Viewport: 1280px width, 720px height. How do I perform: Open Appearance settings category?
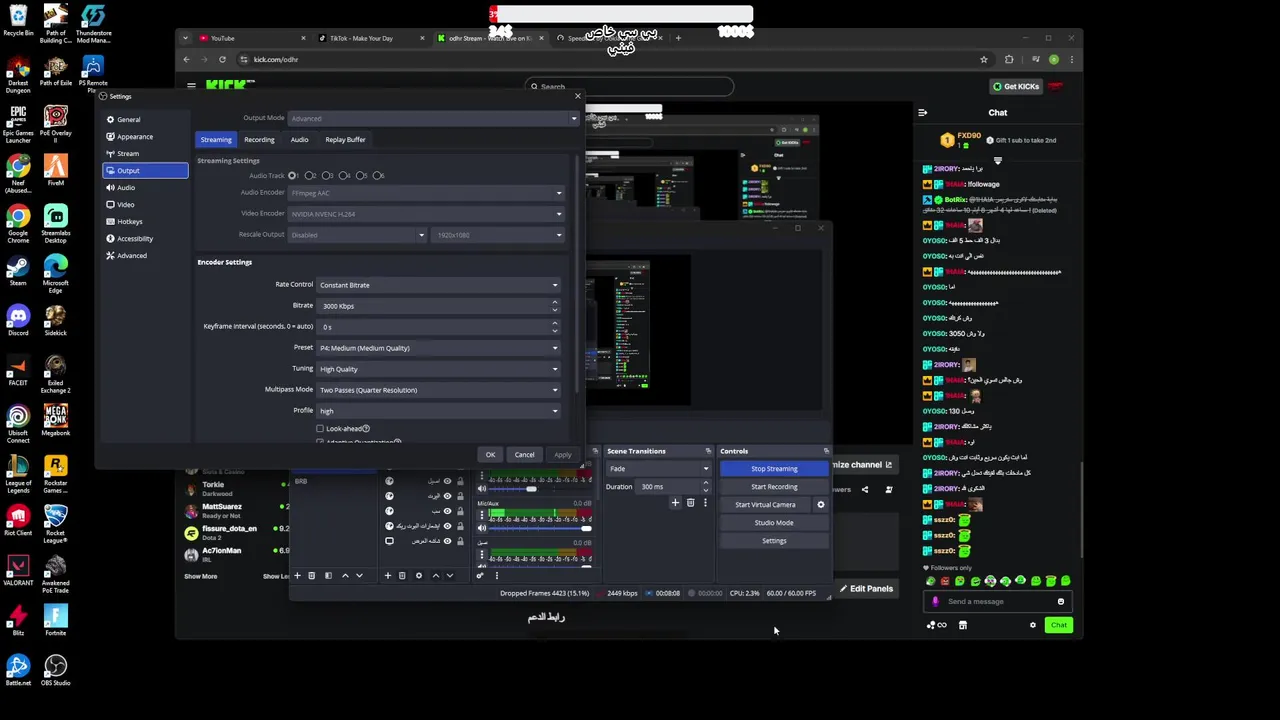tap(145, 136)
